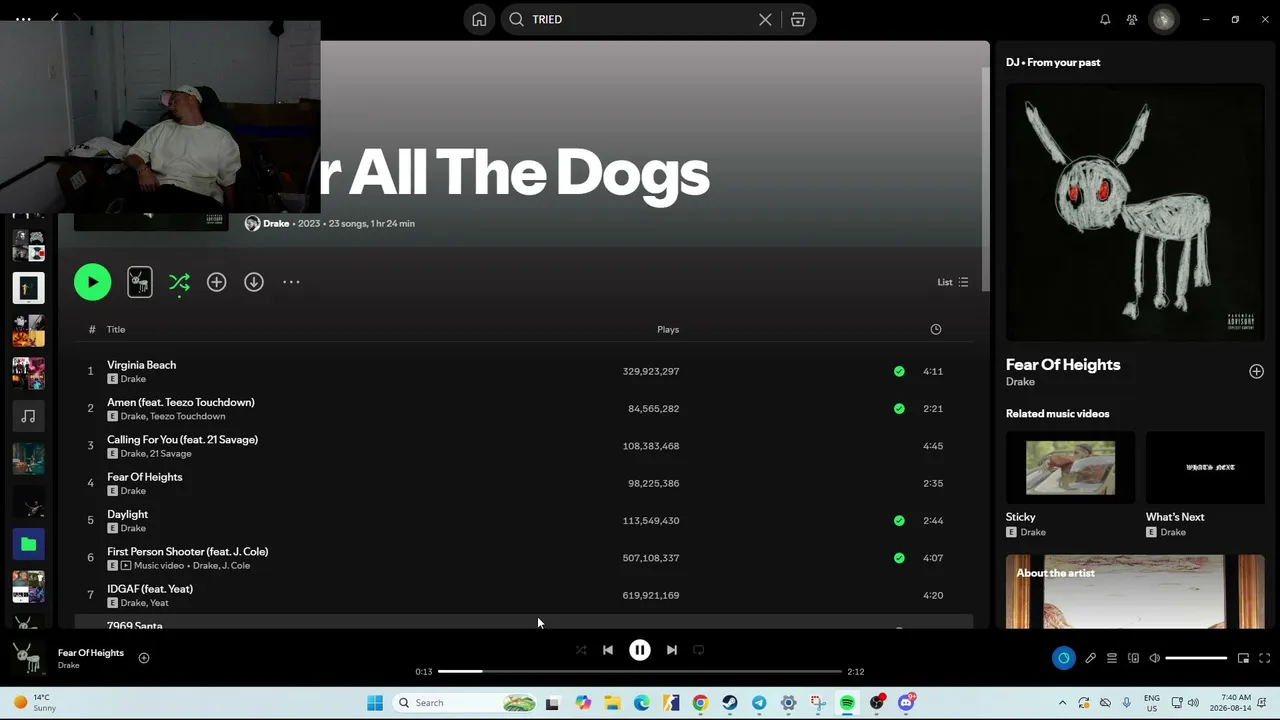Open the Teezo Touchdown artist link
The height and width of the screenshot is (720, 1280).
(188, 416)
